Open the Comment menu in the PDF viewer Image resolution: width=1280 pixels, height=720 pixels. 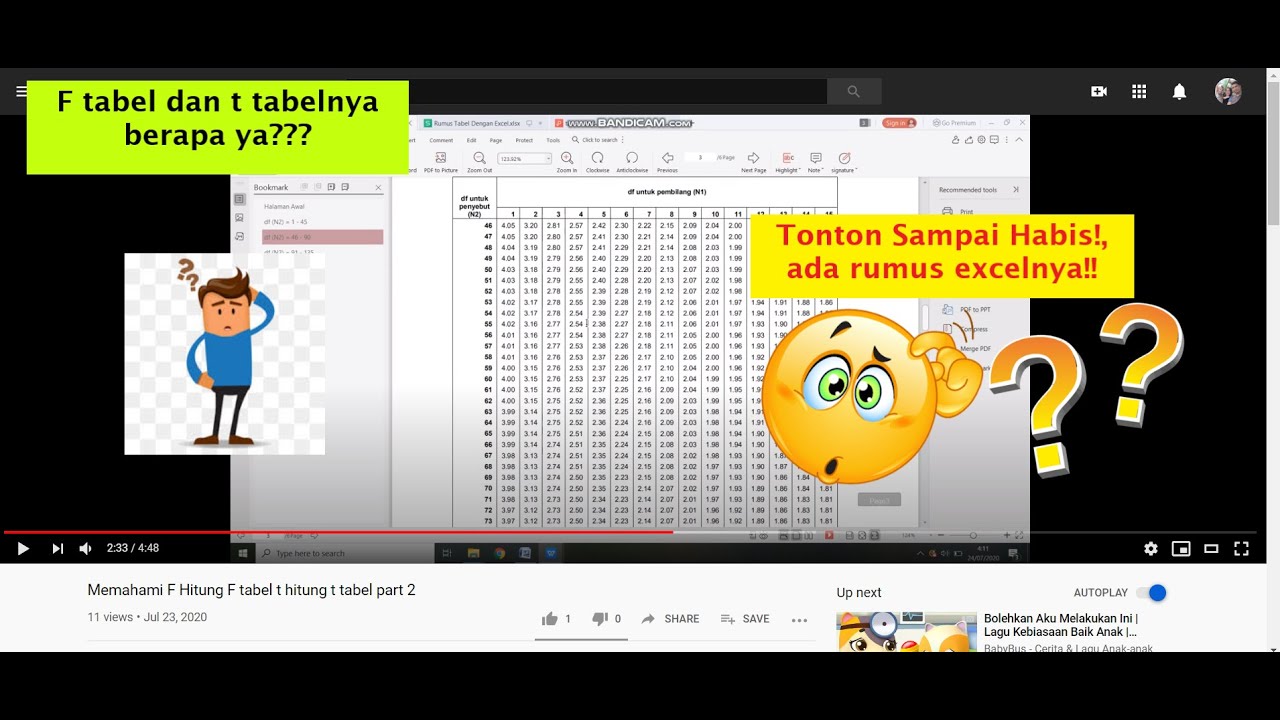[x=440, y=140]
